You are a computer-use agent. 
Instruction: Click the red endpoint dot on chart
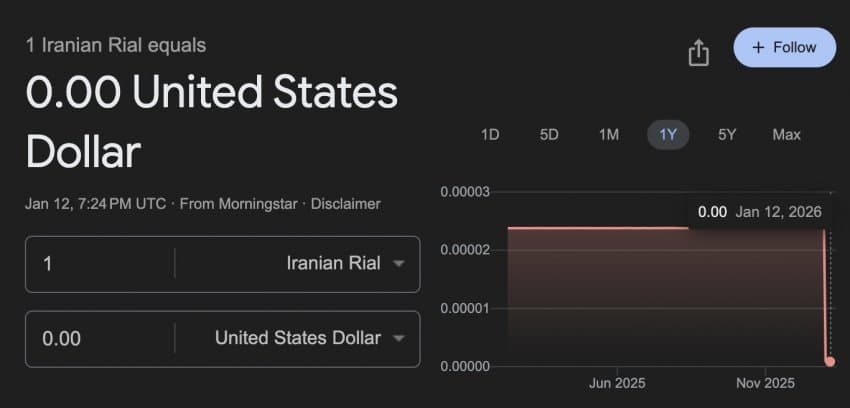point(830,361)
